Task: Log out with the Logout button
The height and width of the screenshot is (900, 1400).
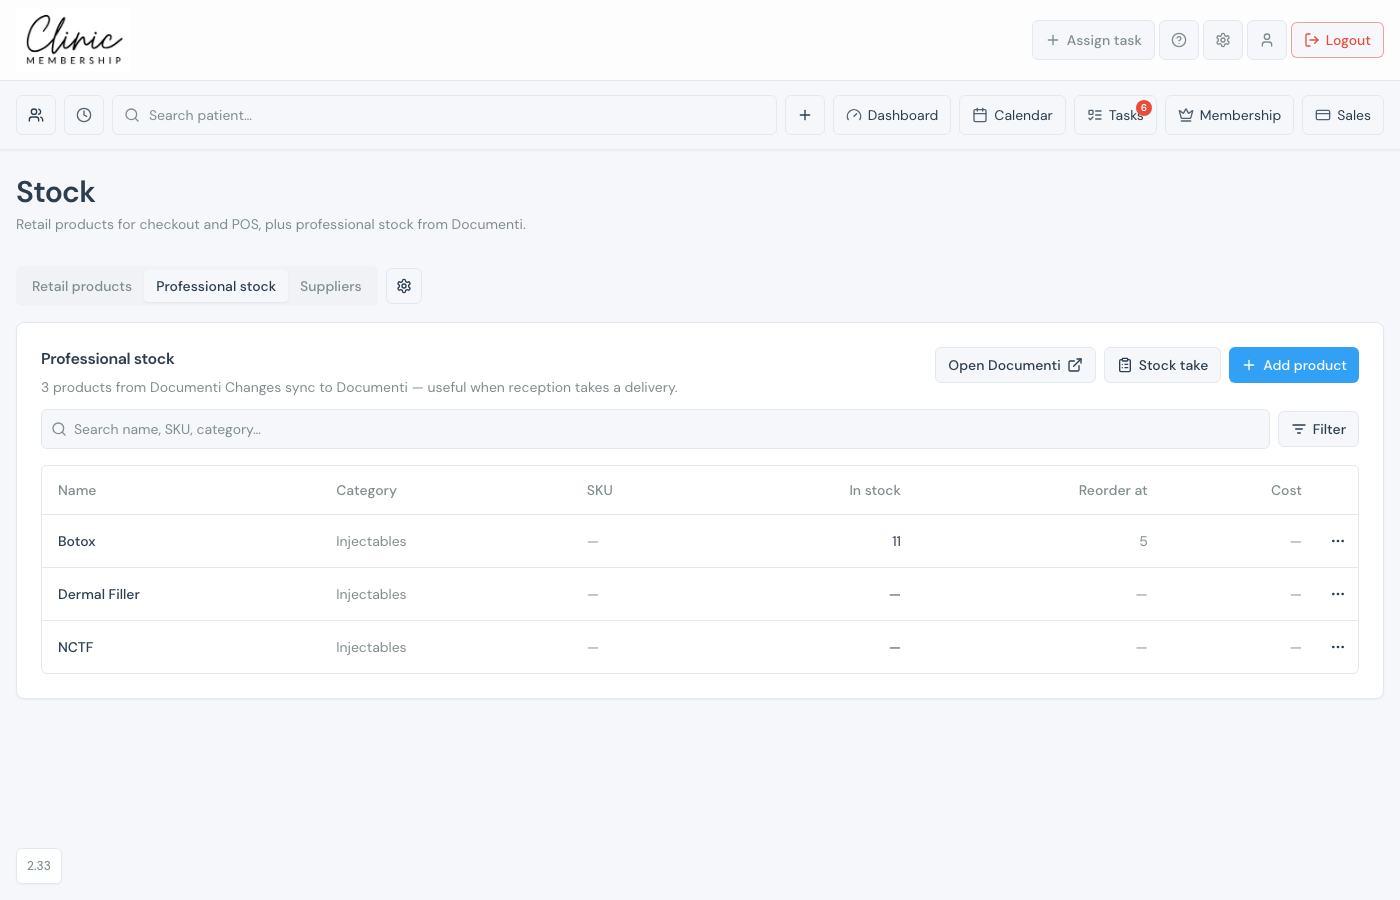Action: pyautogui.click(x=1338, y=40)
